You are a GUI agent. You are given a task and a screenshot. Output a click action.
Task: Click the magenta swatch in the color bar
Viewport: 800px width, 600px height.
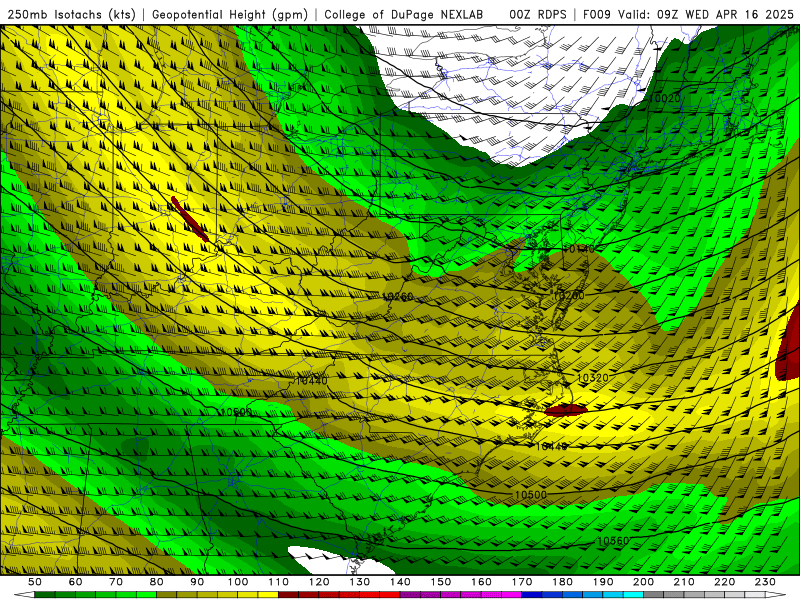coord(511,594)
